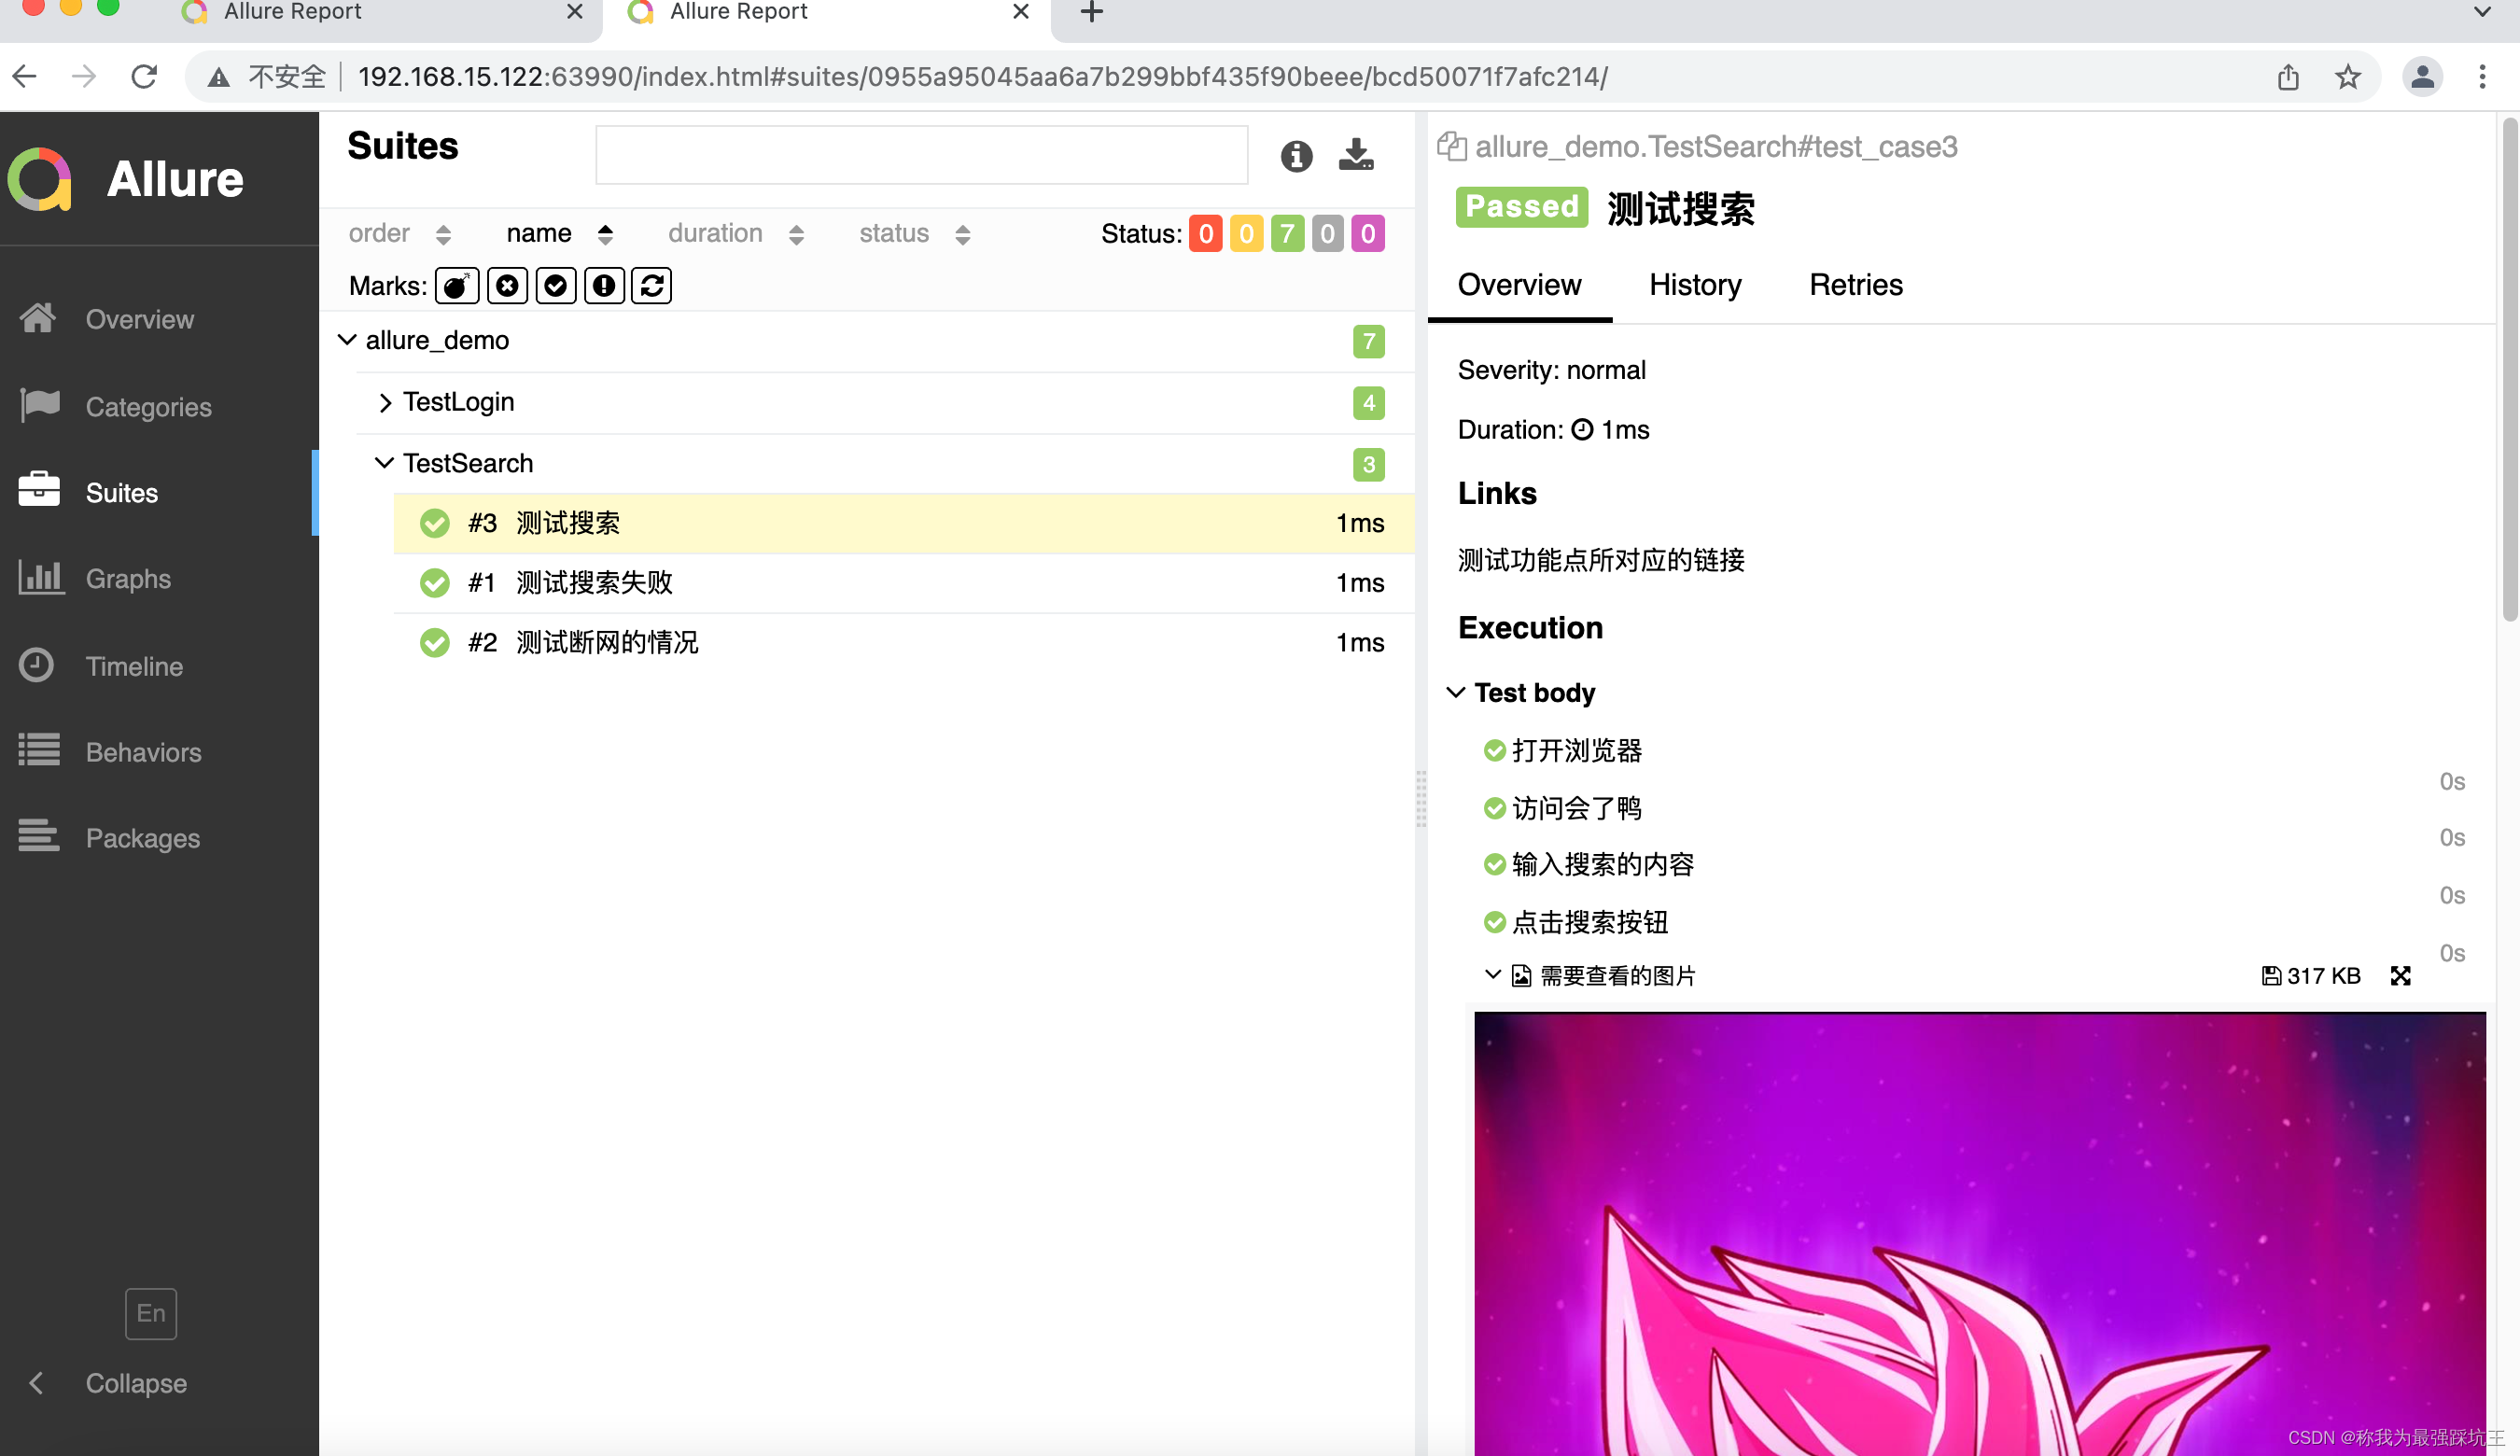Open the Behaviors section
Image resolution: width=2520 pixels, height=1456 pixels.
point(141,751)
